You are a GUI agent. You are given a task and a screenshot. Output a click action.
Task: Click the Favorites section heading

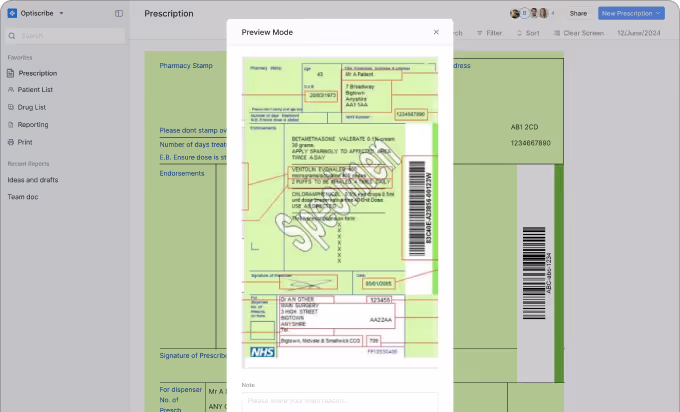coord(20,57)
